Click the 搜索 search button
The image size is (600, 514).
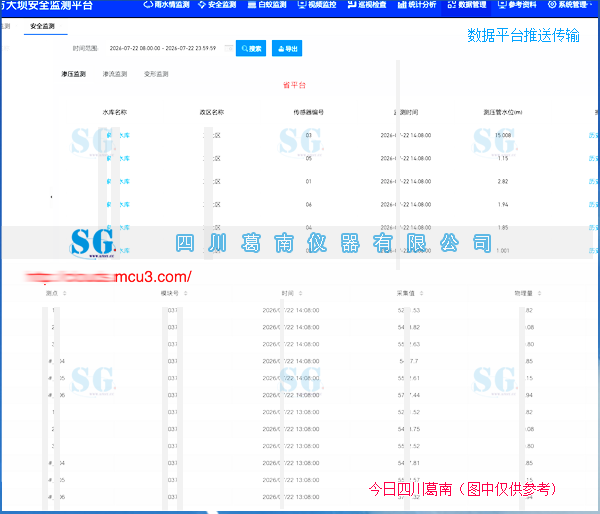(x=251, y=48)
